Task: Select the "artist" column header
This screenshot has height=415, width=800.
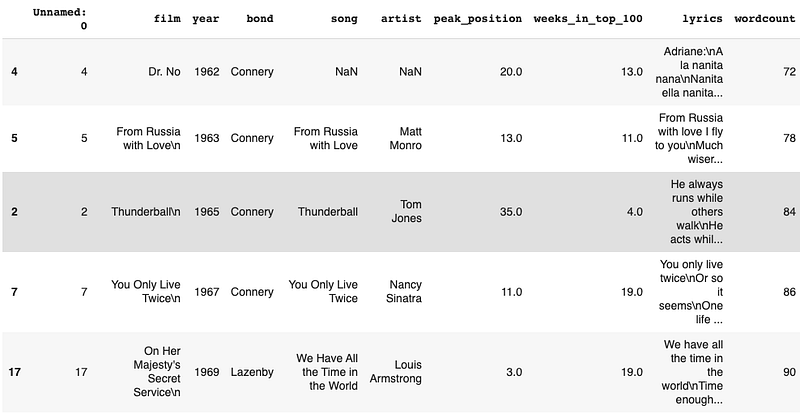Action: coord(402,20)
